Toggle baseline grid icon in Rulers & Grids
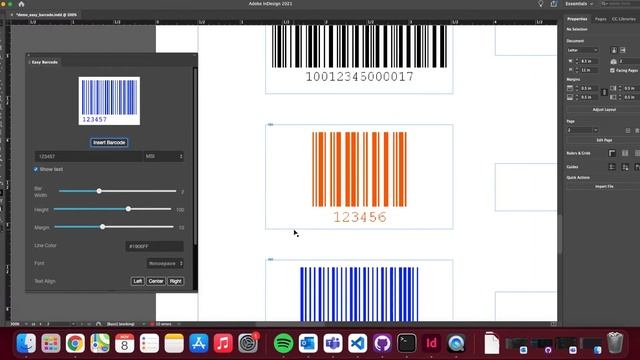Viewport: 640px width, 360px height. point(625,153)
